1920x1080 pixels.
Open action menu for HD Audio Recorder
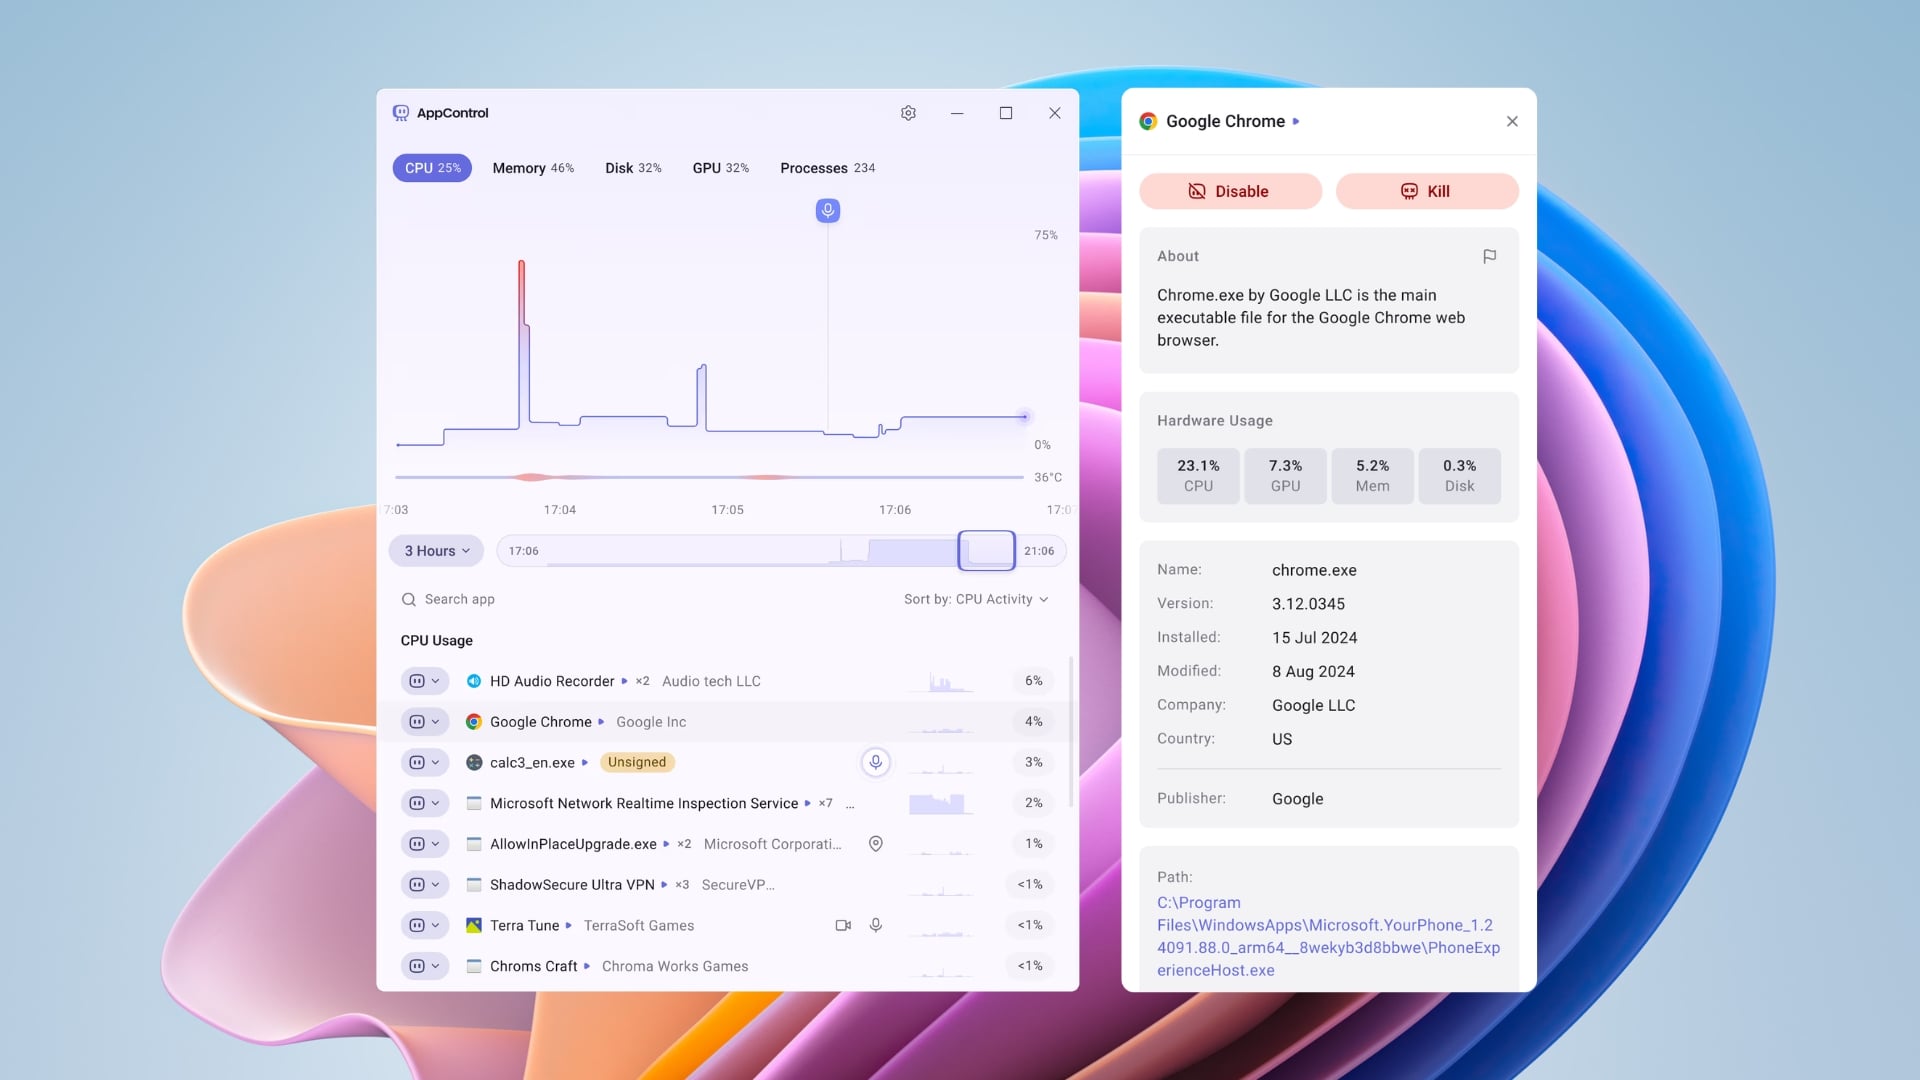425,681
